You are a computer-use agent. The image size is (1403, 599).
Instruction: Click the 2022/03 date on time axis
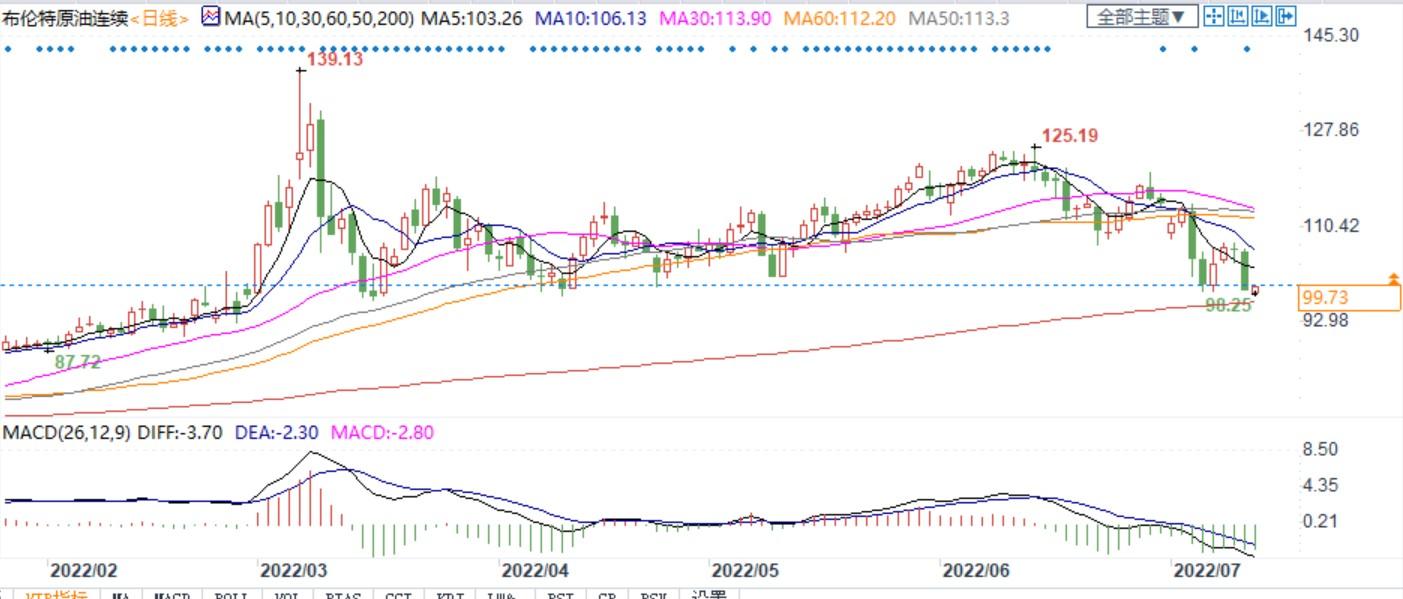[x=293, y=571]
